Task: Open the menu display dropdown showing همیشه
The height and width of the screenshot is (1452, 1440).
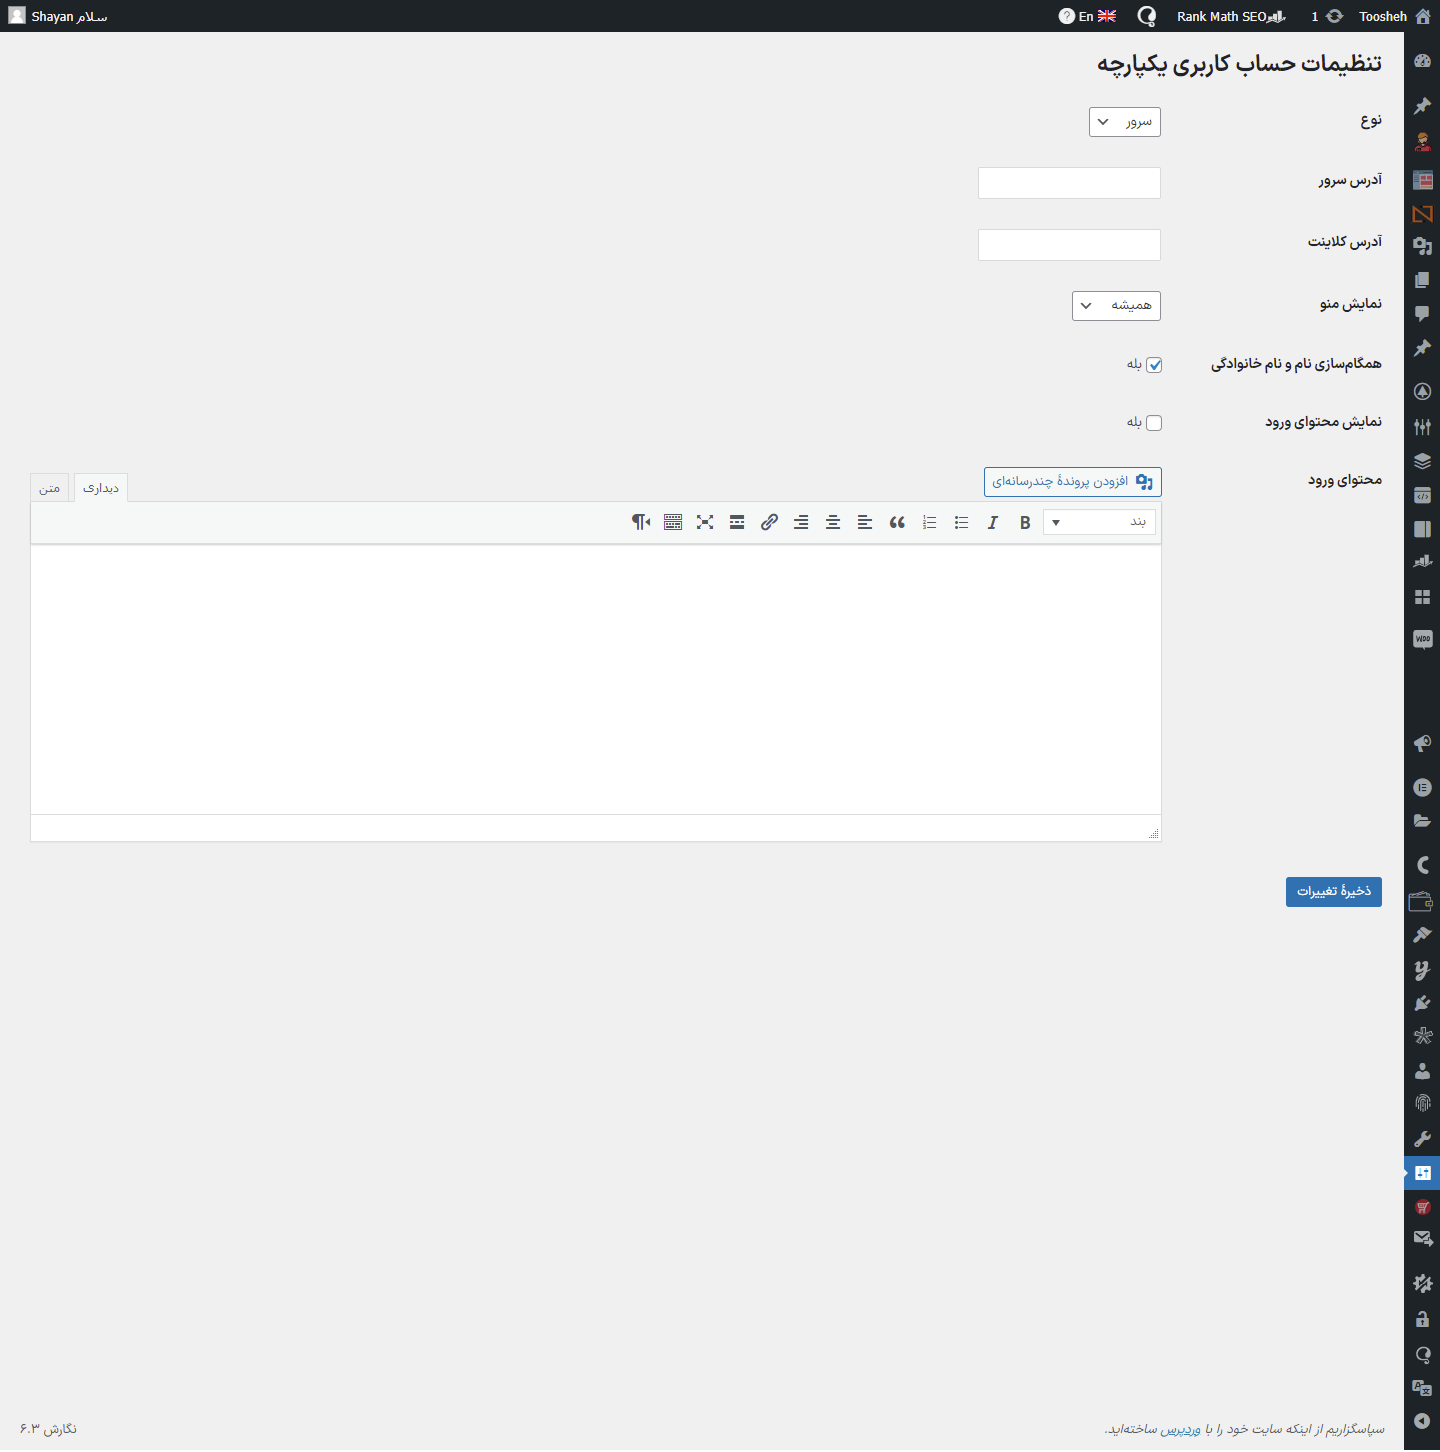Action: point(1116,306)
